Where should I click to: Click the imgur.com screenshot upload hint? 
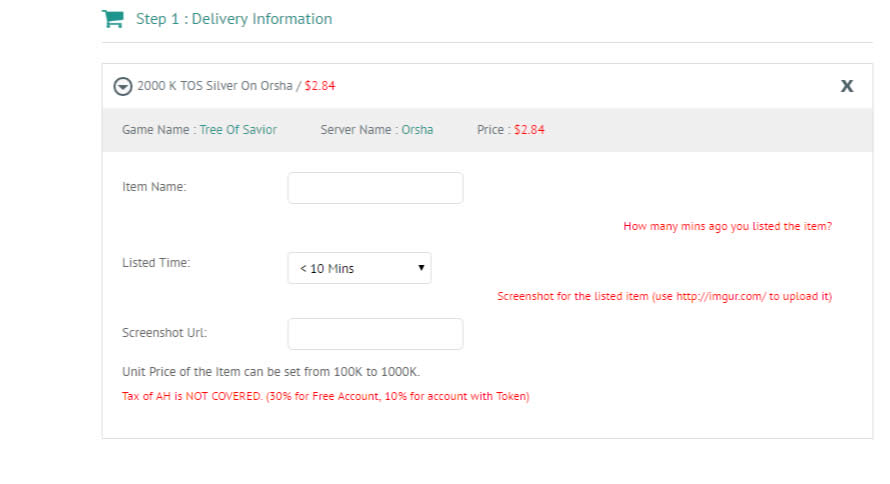click(665, 296)
